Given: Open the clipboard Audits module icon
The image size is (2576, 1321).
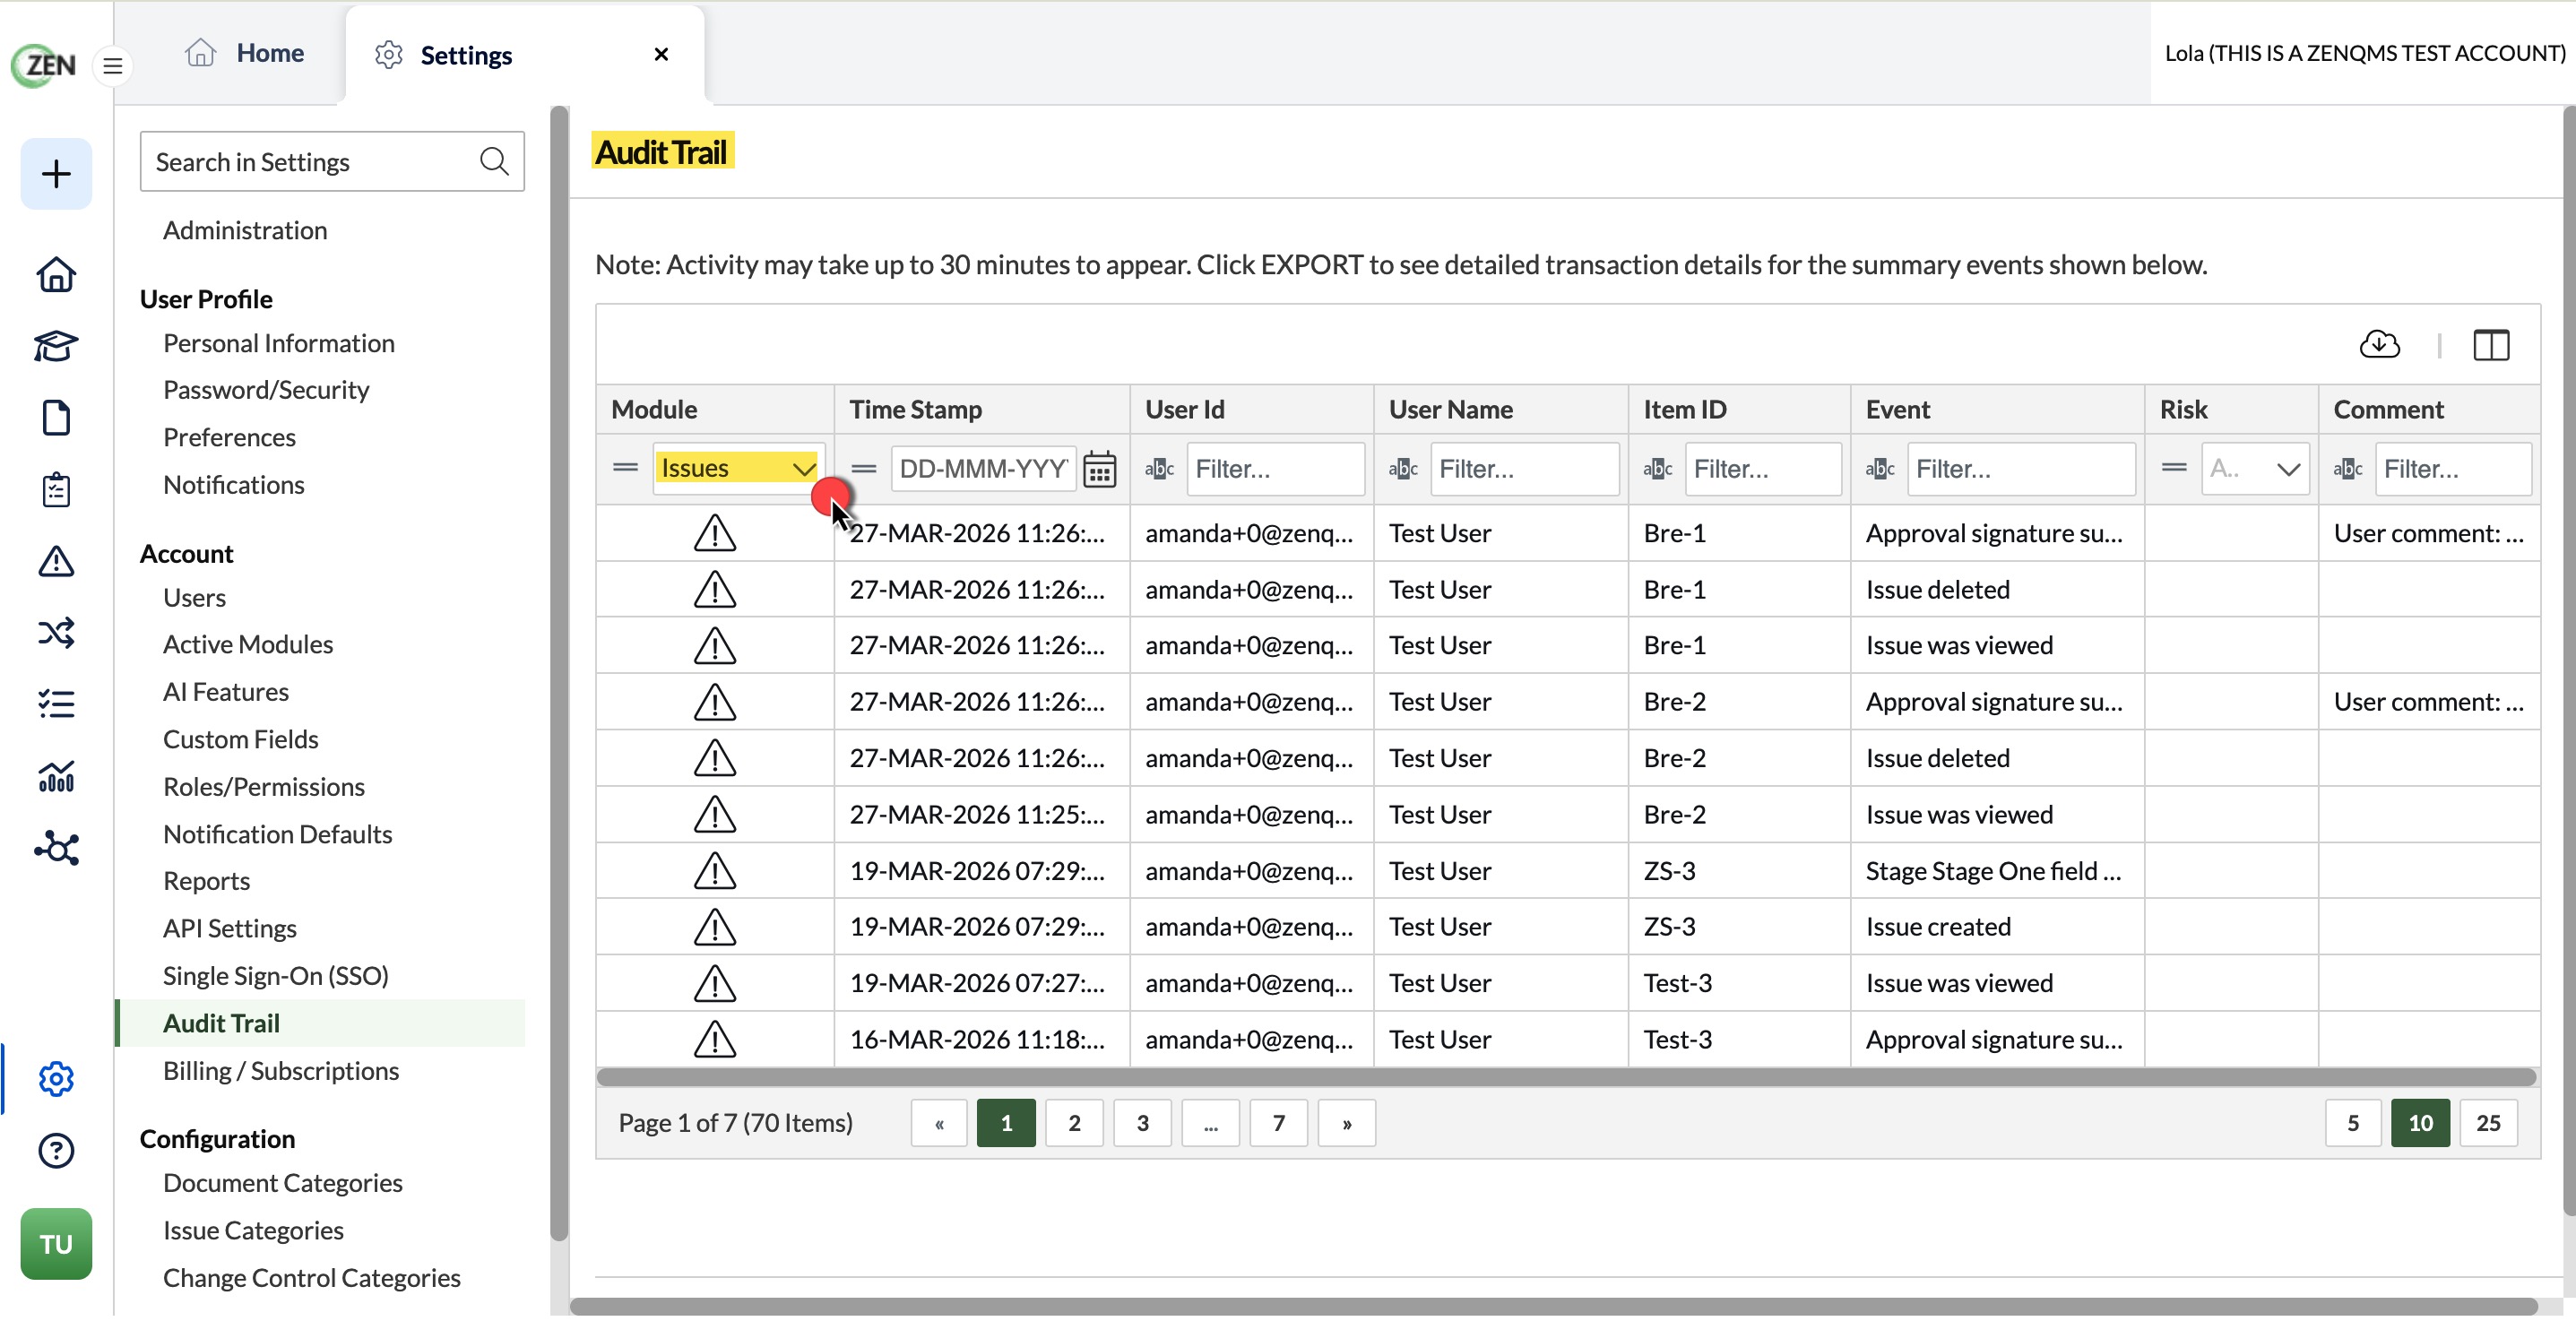Looking at the screenshot, I should [x=56, y=490].
